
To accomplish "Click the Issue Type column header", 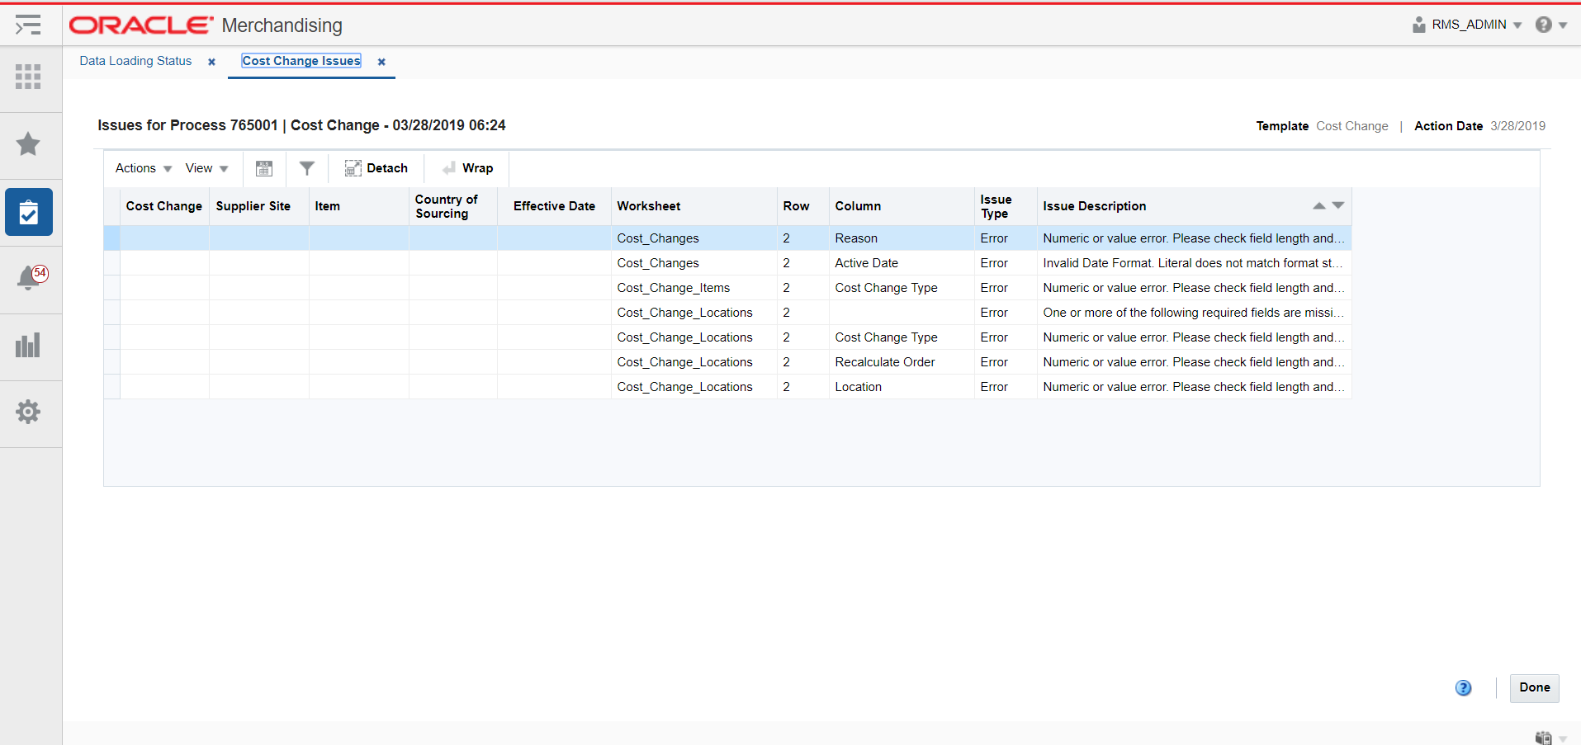I will (x=1006, y=207).
